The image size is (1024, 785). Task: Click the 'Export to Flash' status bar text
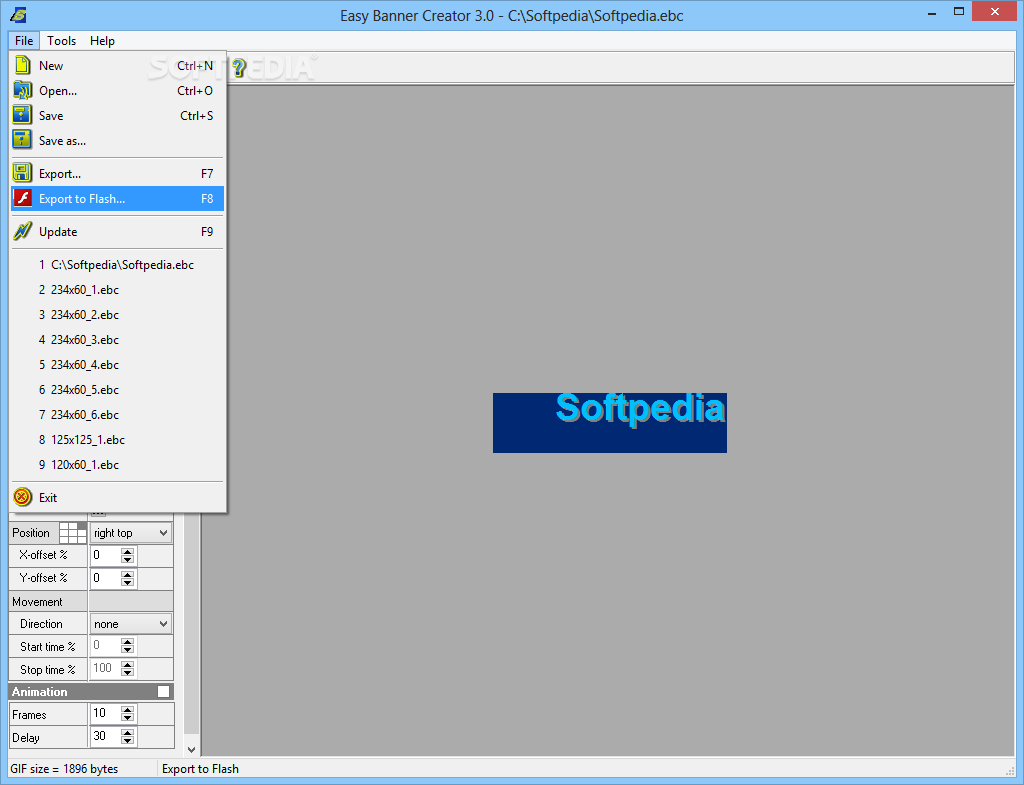[x=200, y=769]
